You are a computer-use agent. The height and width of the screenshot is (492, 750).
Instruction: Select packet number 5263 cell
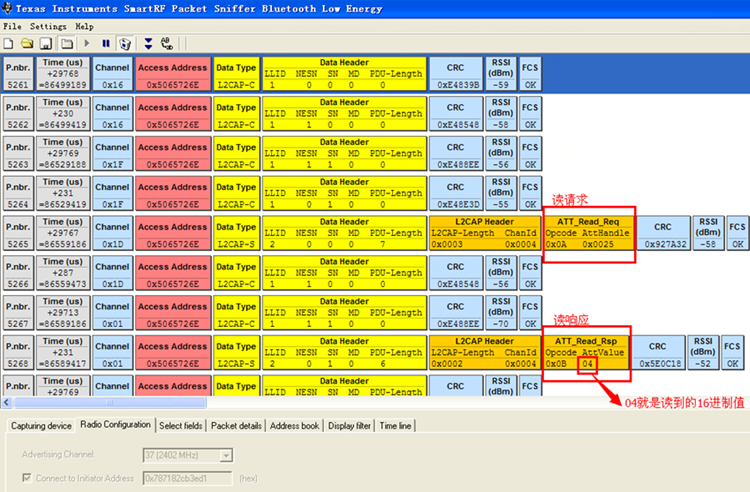tap(18, 153)
